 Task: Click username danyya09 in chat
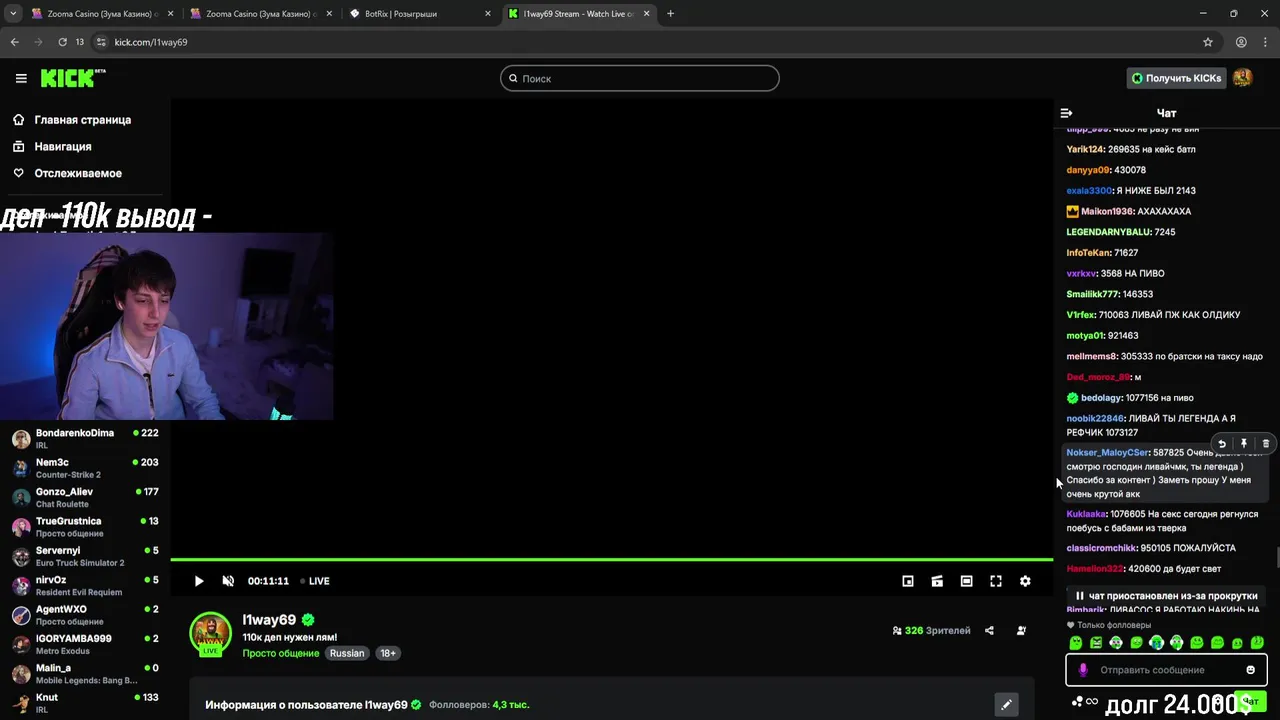coord(1088,170)
